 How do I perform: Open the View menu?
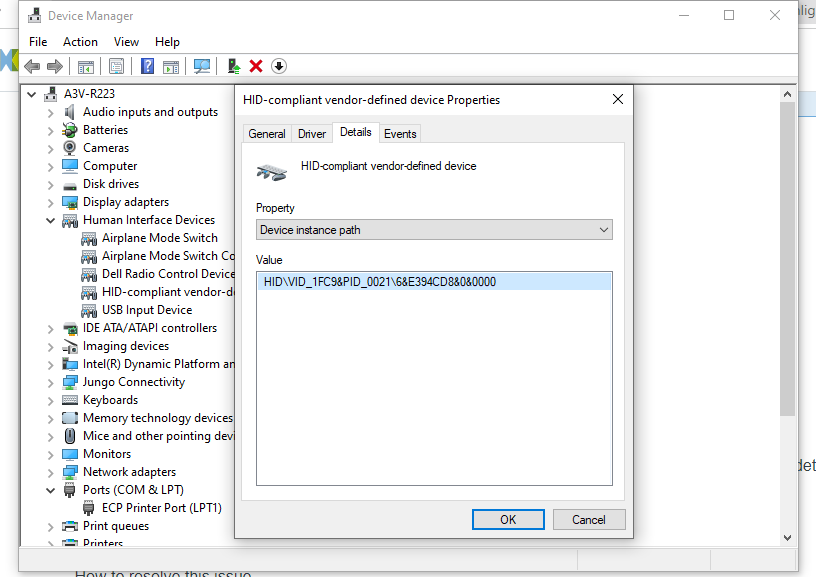click(126, 42)
